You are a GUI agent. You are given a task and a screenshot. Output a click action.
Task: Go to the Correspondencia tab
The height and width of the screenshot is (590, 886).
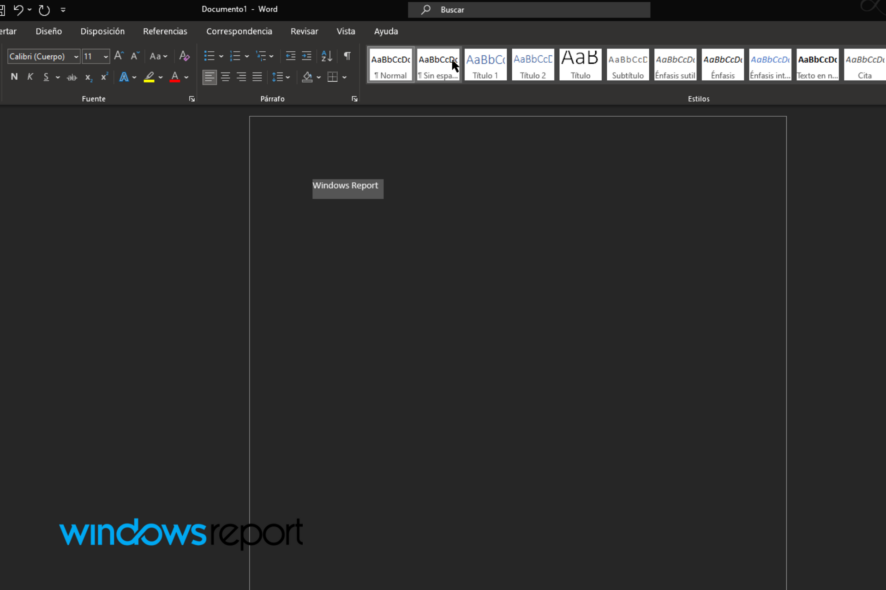click(x=239, y=31)
